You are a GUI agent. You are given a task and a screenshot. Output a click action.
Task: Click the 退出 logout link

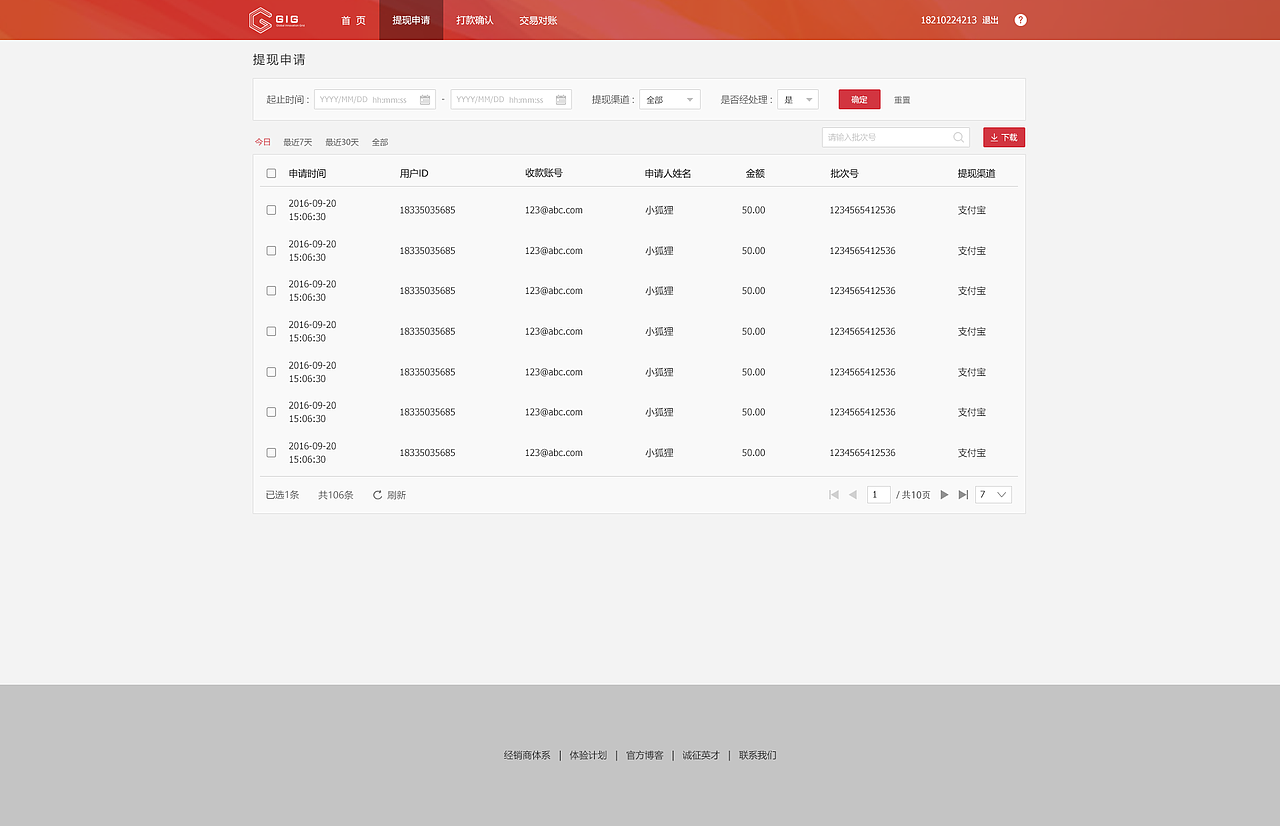click(990, 20)
